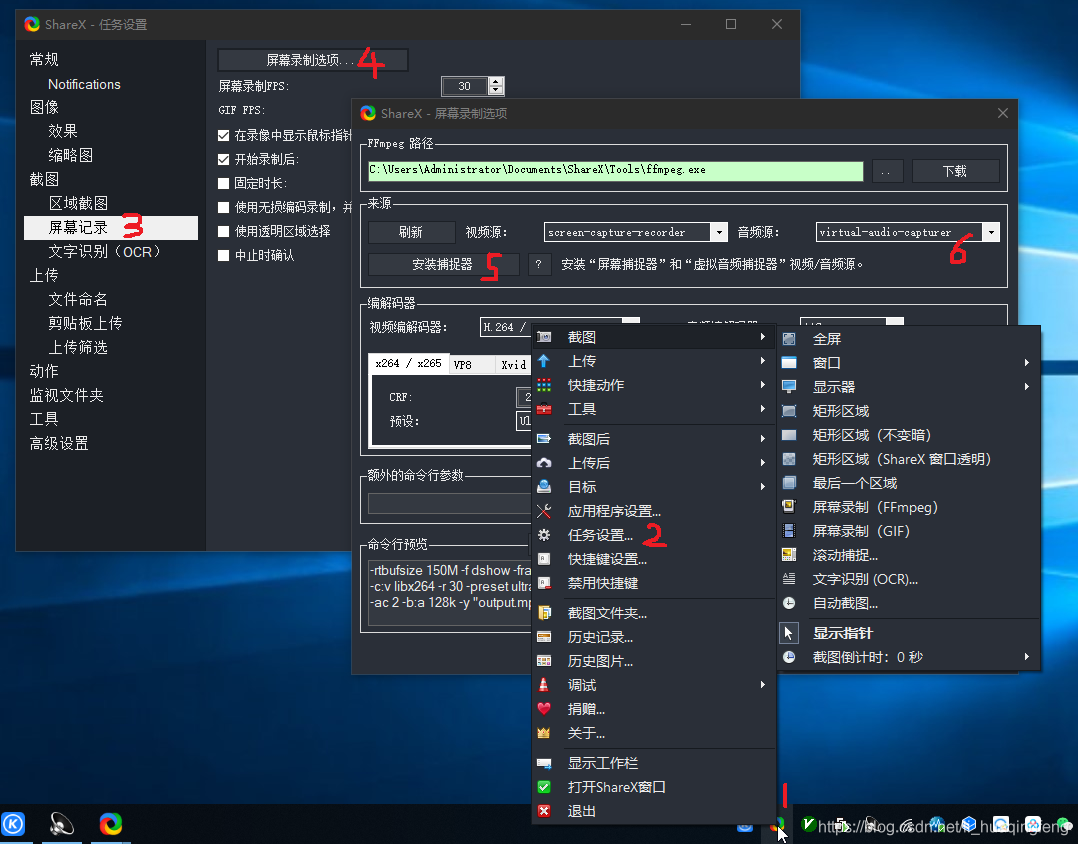Expand the 窗口 submenu arrow

point(1026,363)
